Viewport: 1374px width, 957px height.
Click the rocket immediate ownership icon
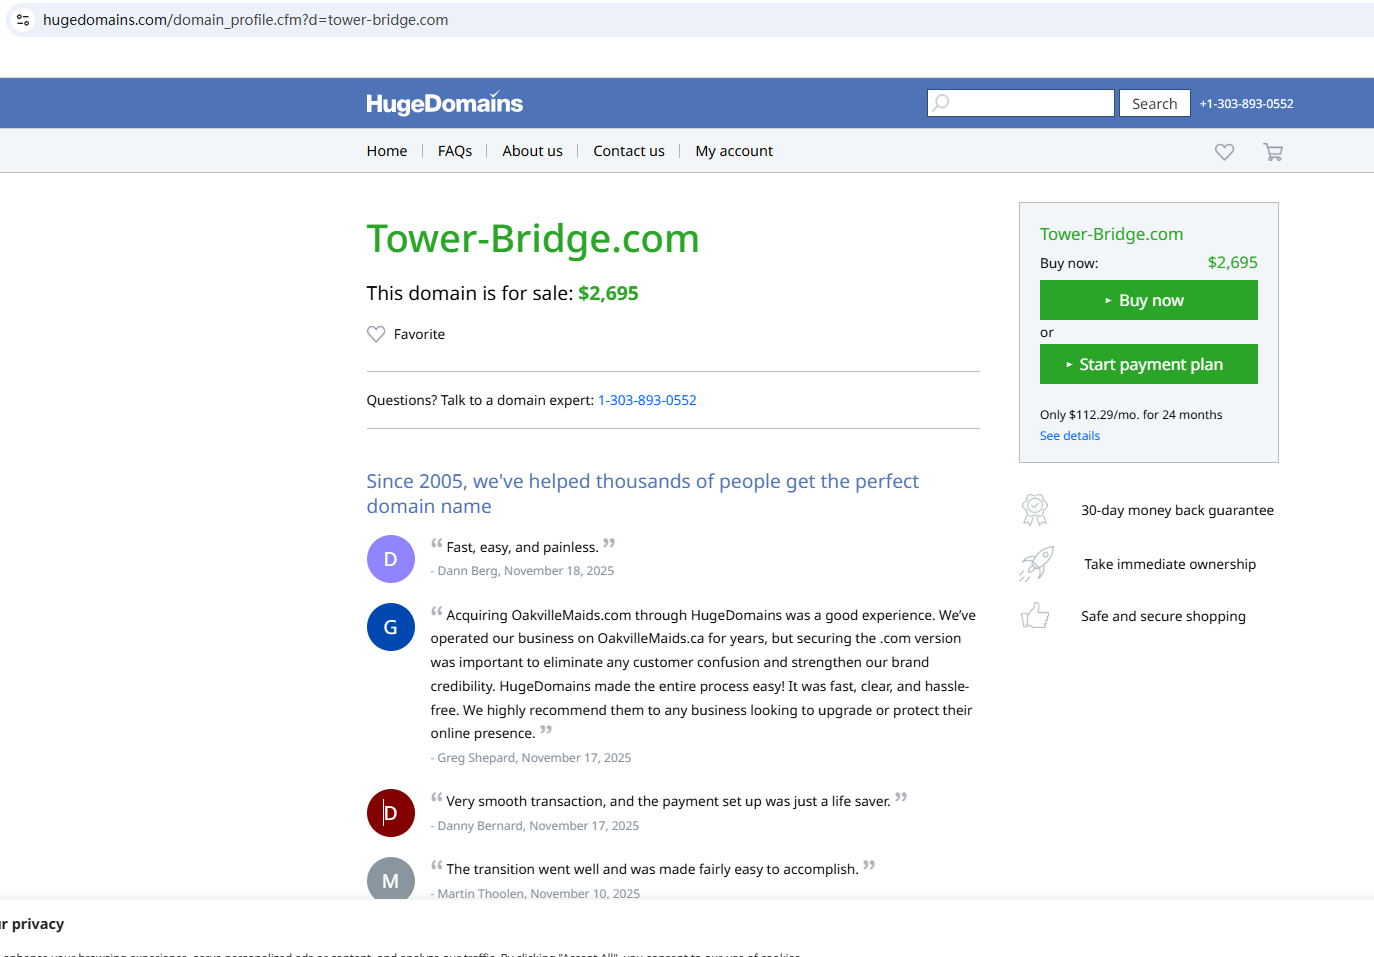pos(1036,564)
